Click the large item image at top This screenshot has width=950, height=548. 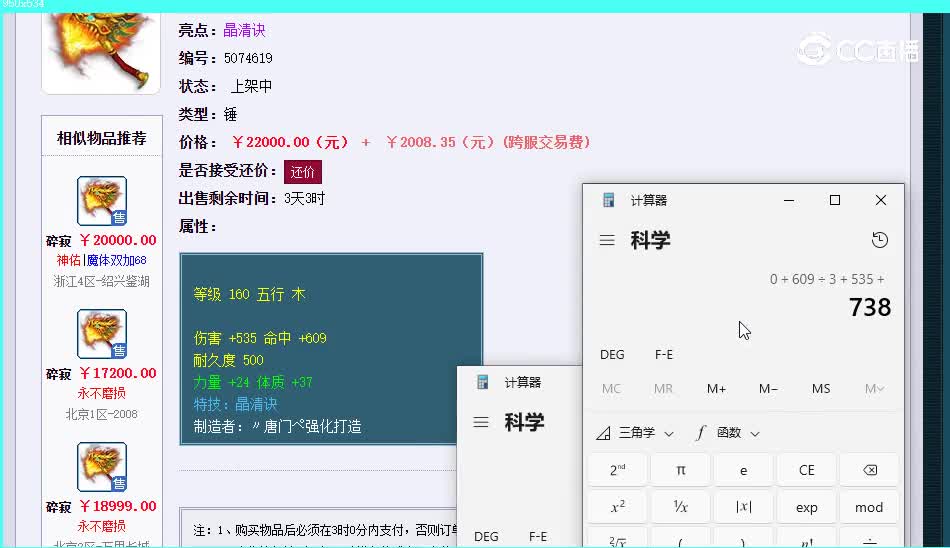click(101, 52)
